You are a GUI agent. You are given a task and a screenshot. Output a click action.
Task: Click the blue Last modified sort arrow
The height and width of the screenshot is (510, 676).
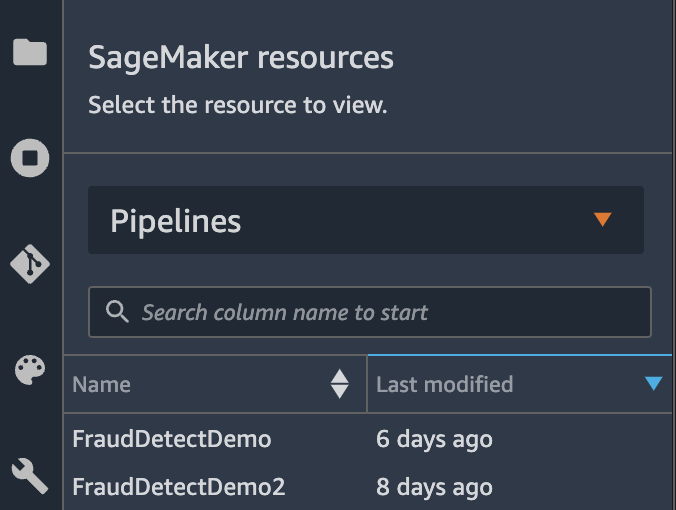pyautogui.click(x=654, y=383)
